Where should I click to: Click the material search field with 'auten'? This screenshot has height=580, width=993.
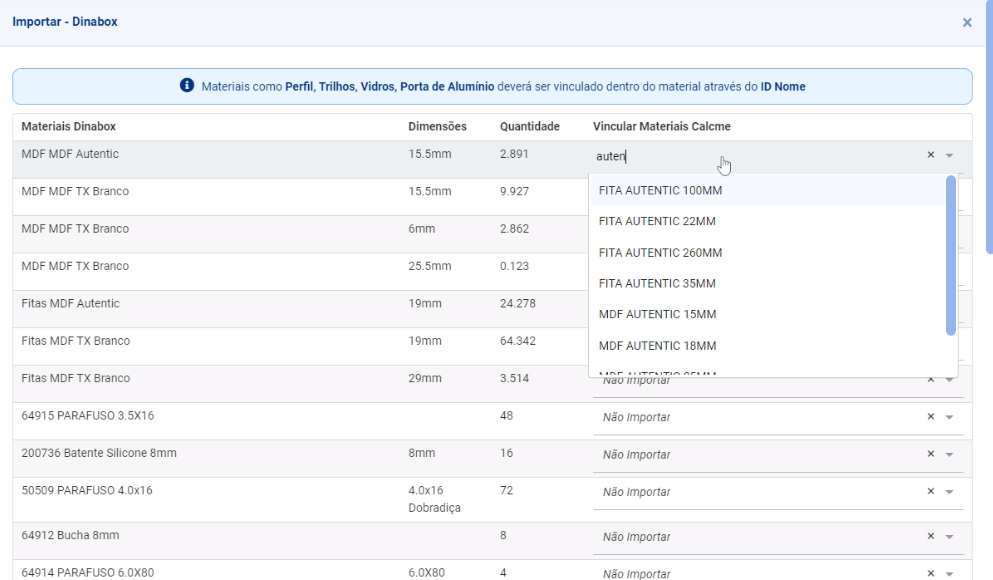[750, 156]
